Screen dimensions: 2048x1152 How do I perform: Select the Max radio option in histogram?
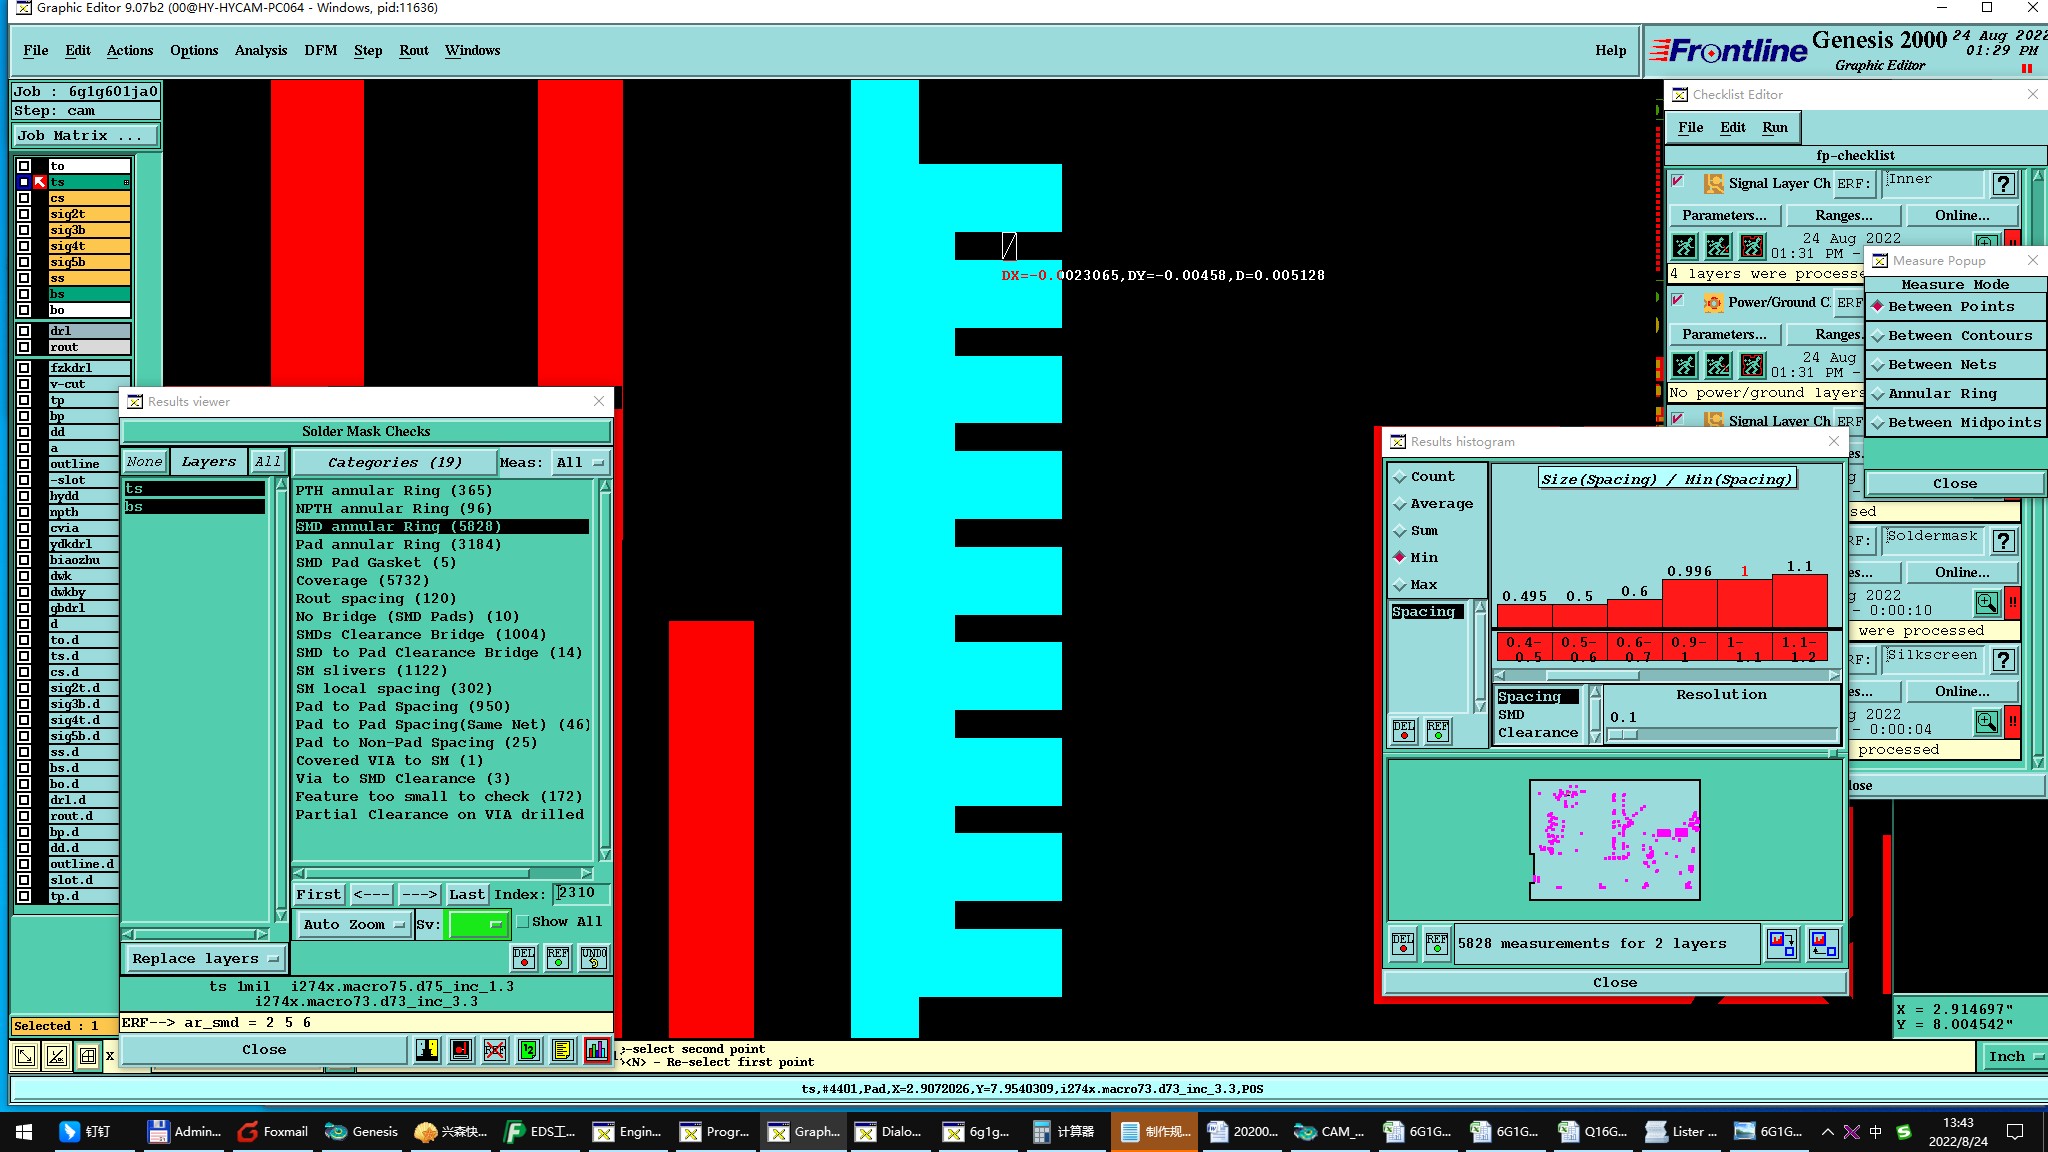pos(1401,585)
